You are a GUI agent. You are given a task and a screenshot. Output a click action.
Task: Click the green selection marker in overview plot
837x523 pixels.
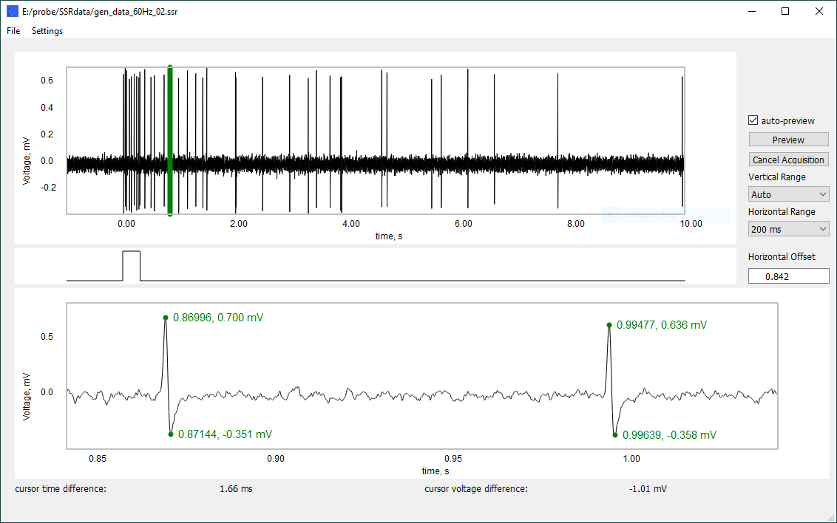170,140
